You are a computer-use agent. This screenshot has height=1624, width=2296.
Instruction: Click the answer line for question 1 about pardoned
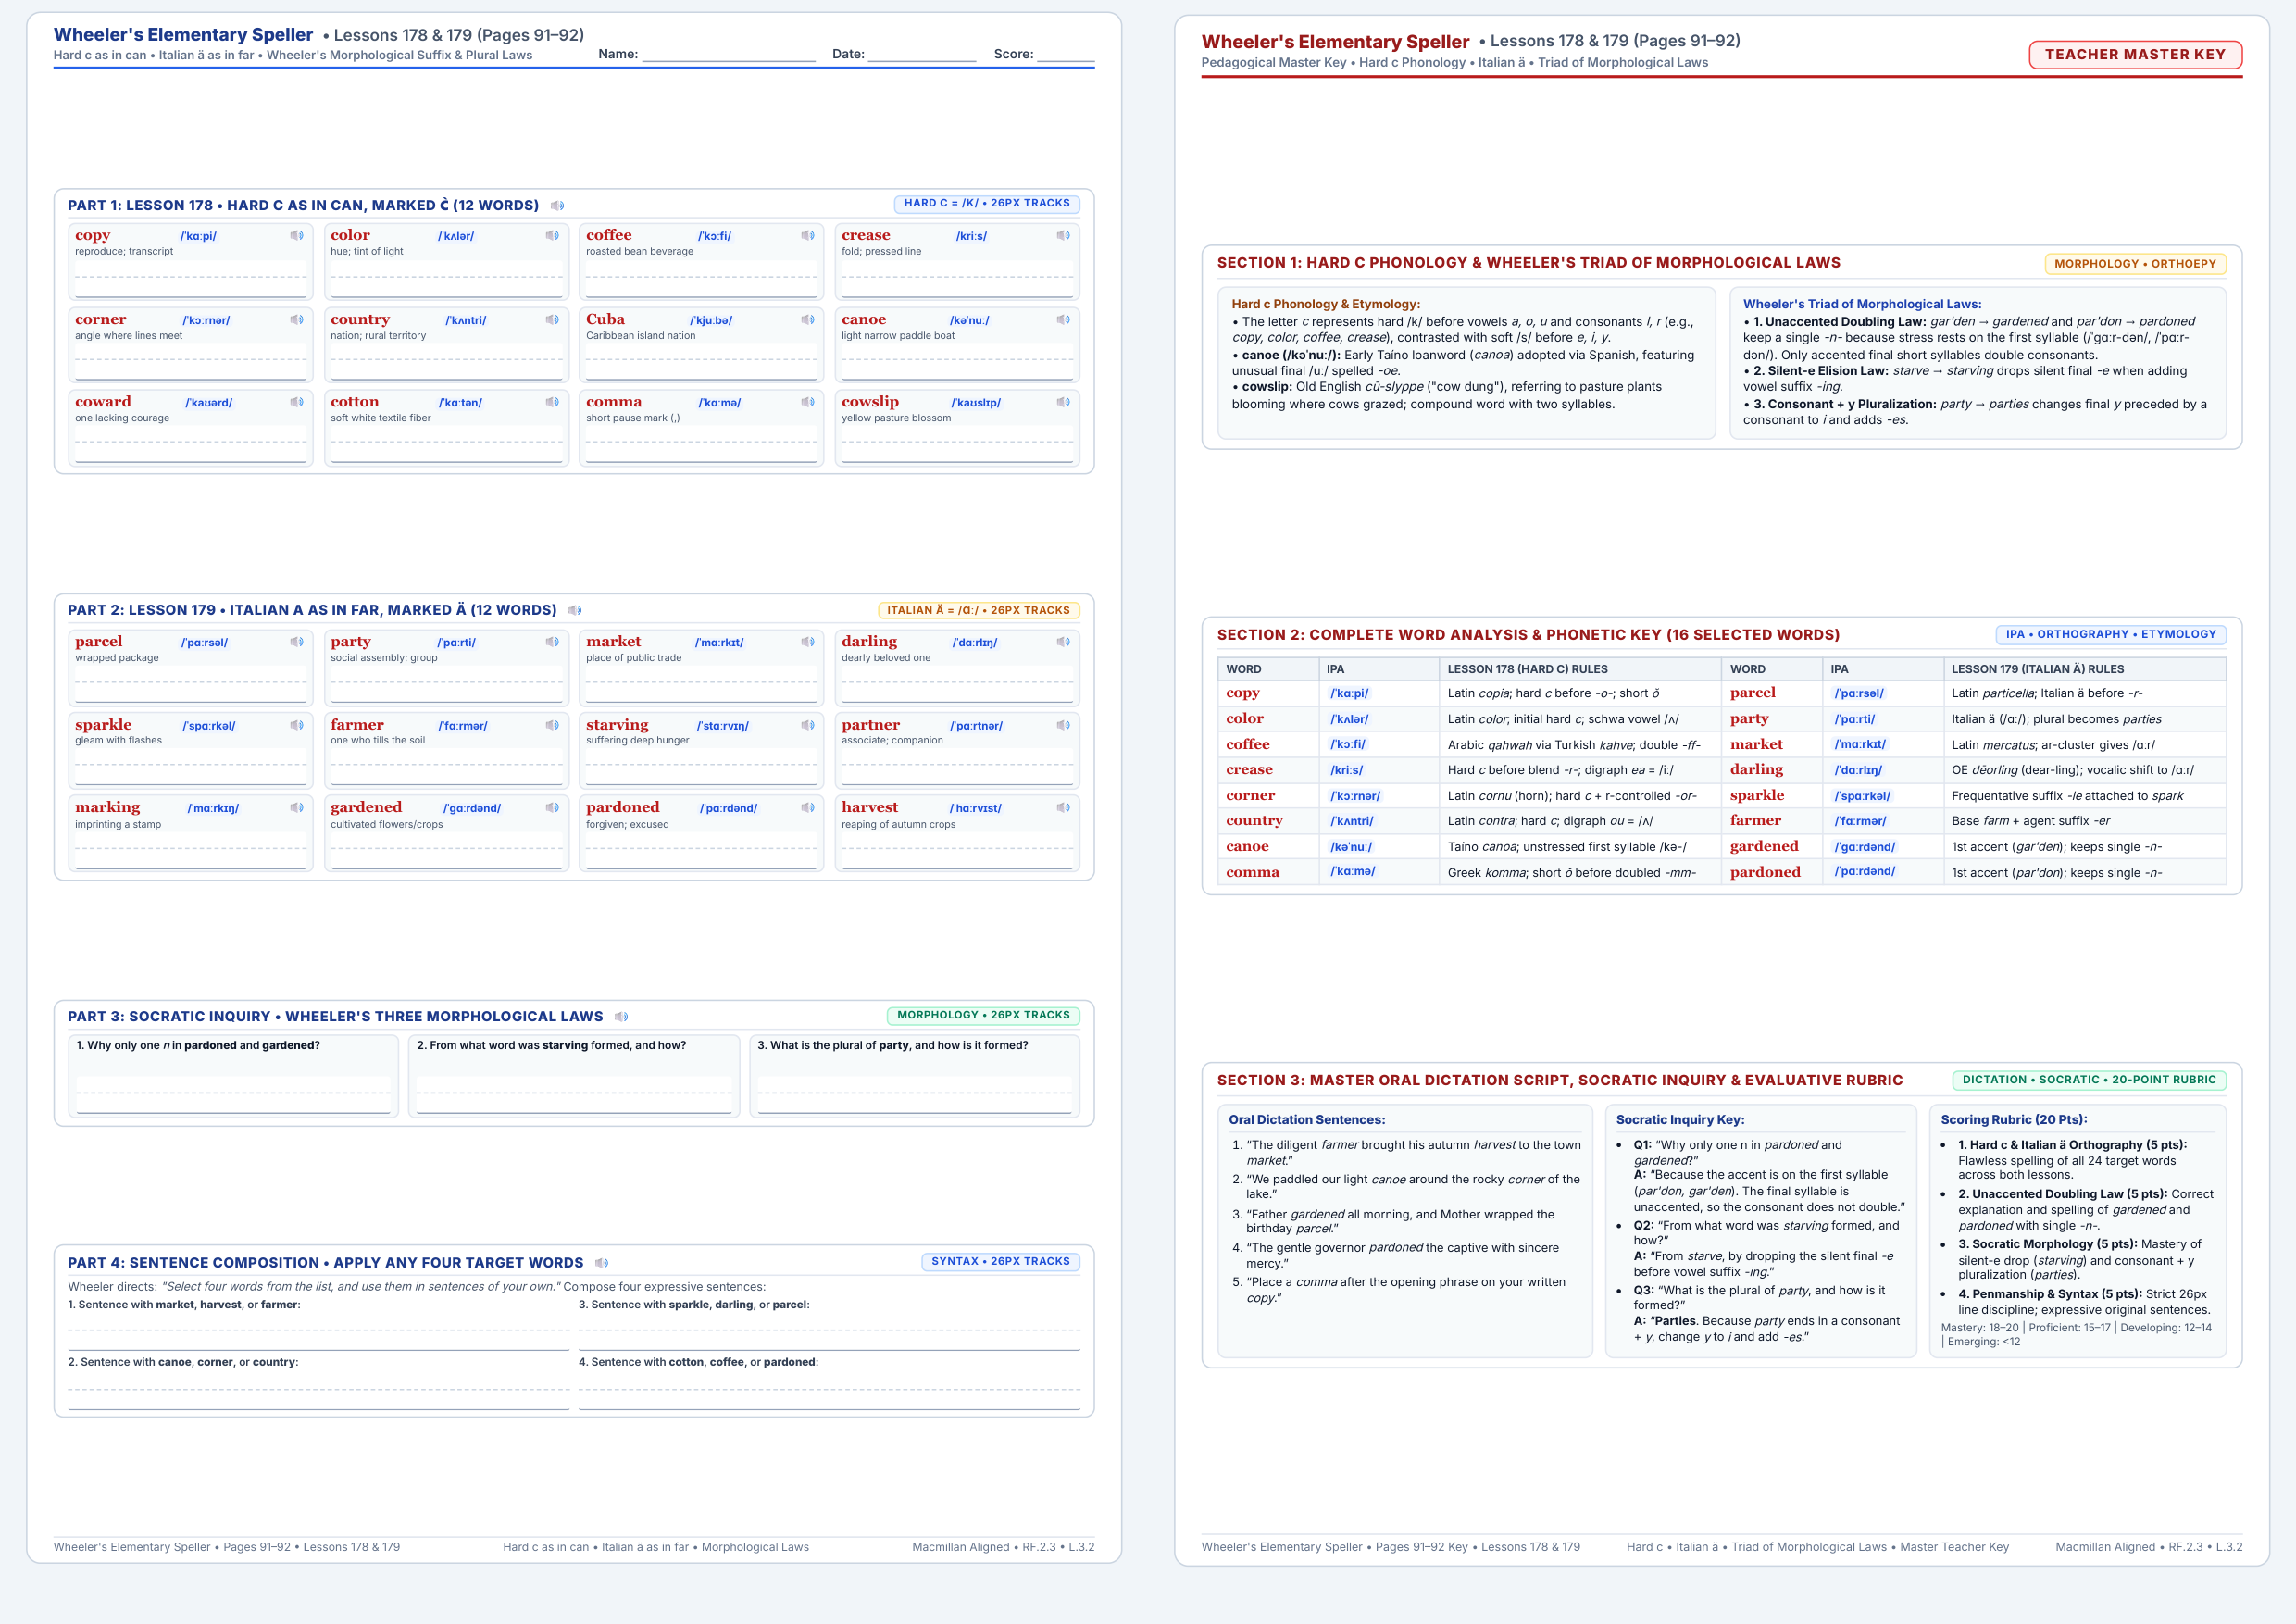pyautogui.click(x=234, y=1095)
